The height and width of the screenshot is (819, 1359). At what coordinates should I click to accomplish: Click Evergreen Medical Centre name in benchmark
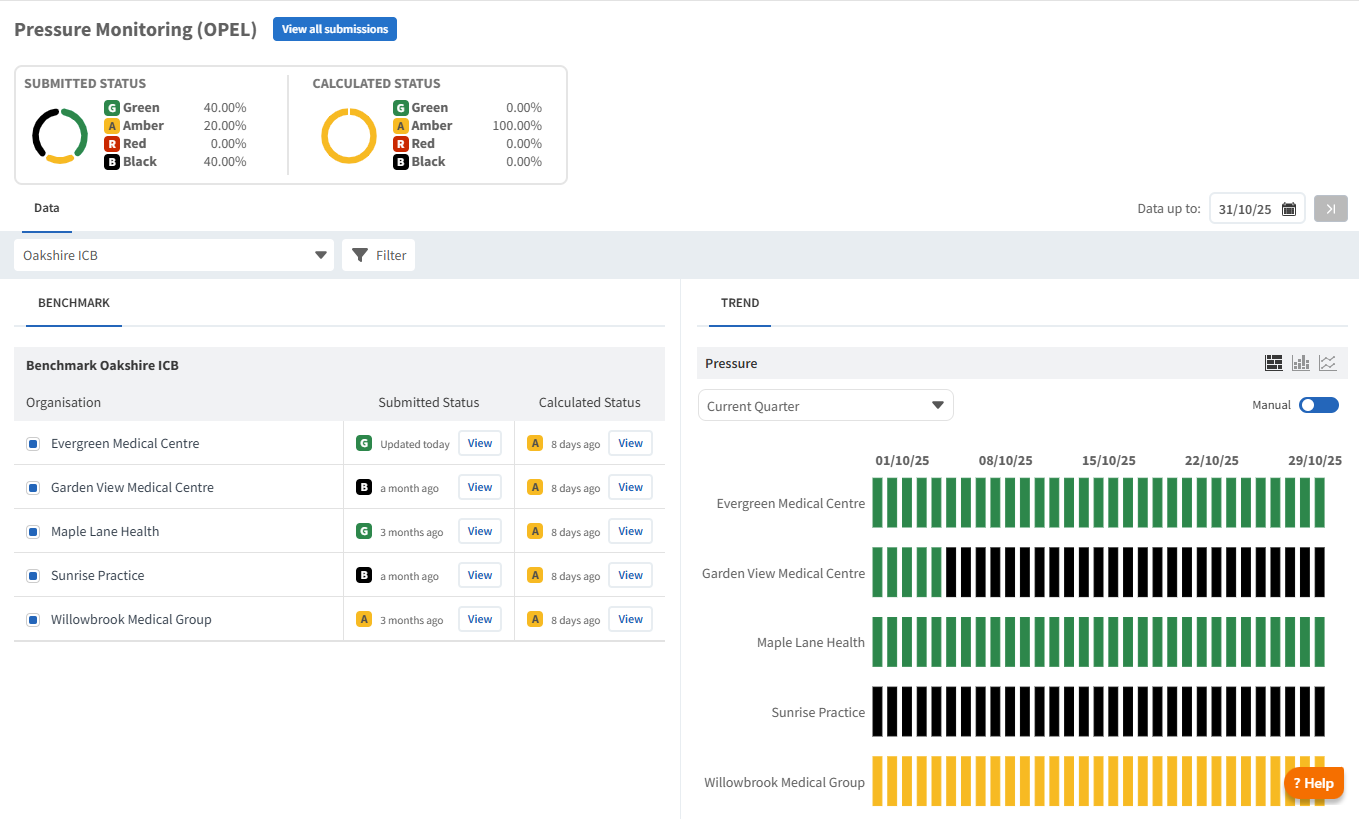pos(125,443)
